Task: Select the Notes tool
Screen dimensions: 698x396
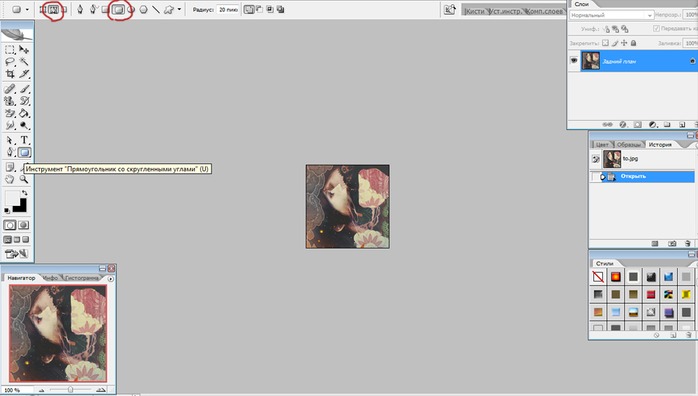Action: [x=10, y=167]
